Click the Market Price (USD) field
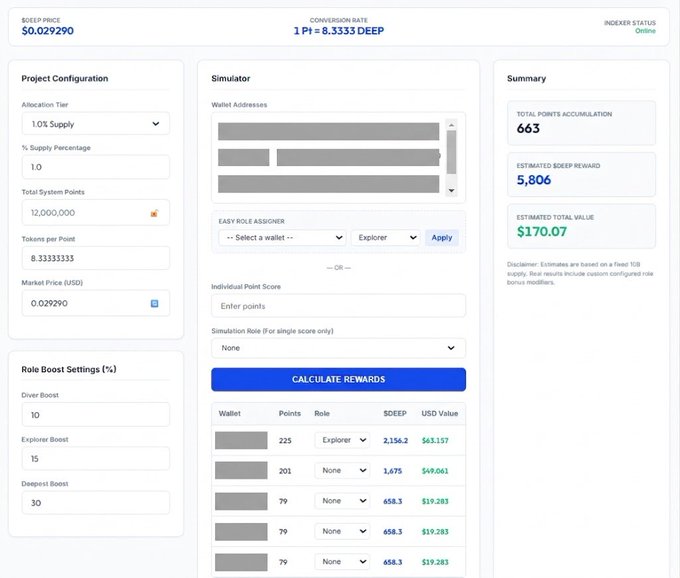This screenshot has height=578, width=680. pyautogui.click(x=95, y=304)
